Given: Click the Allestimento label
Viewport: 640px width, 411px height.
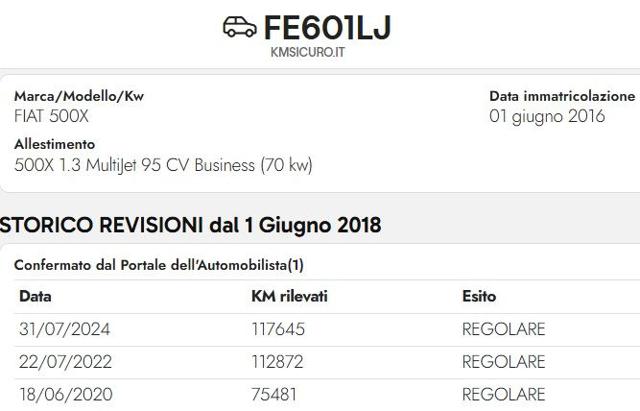Looking at the screenshot, I should pos(54,144).
